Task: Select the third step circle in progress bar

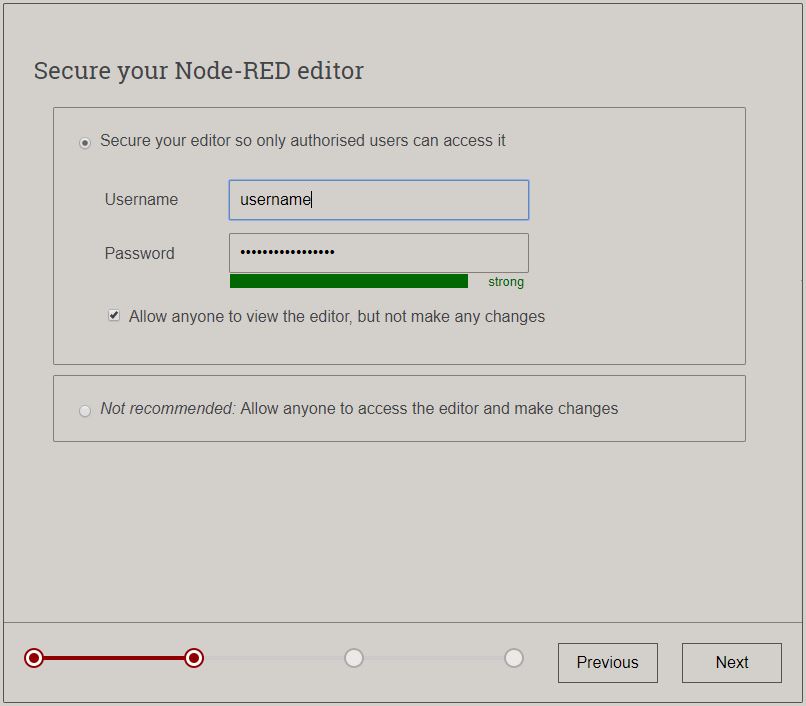Action: 353,658
